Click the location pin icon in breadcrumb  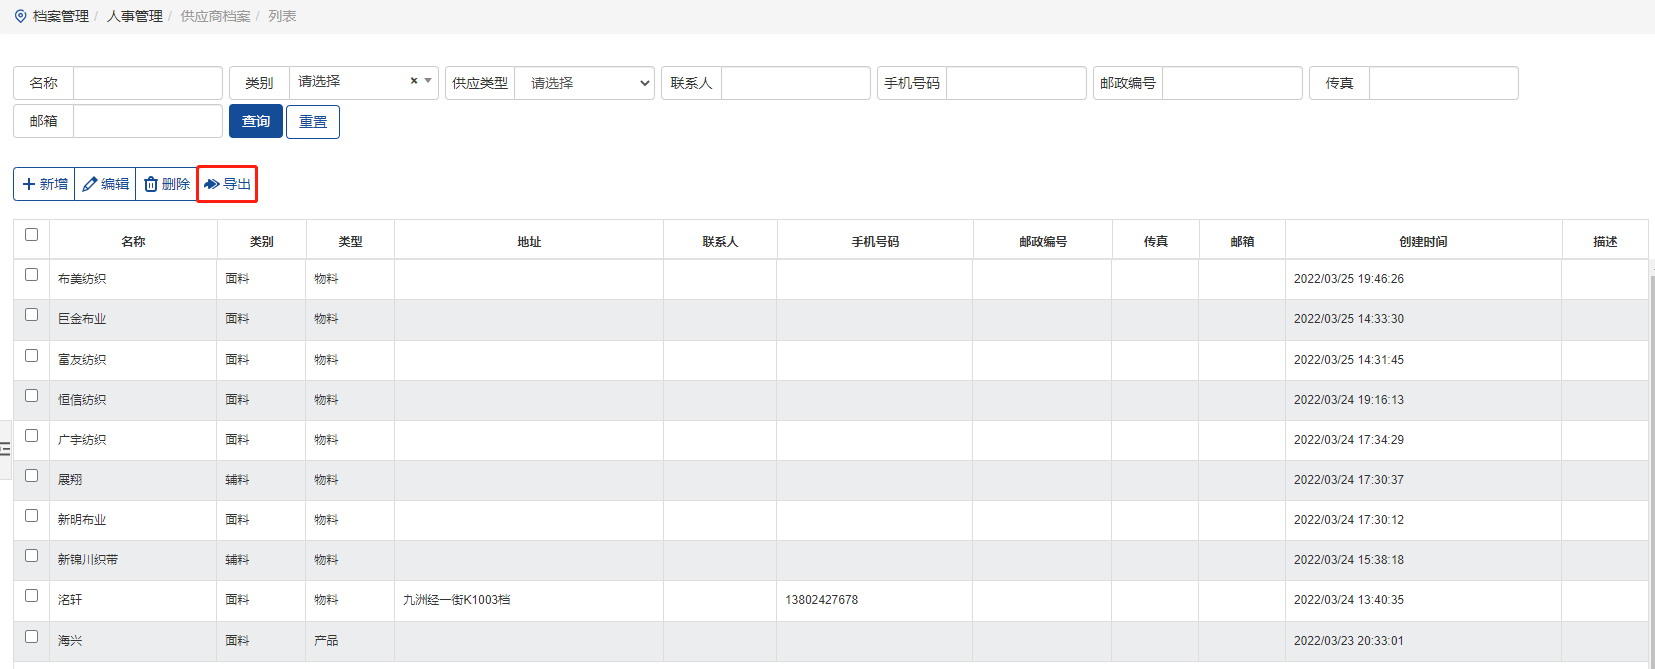coord(20,16)
